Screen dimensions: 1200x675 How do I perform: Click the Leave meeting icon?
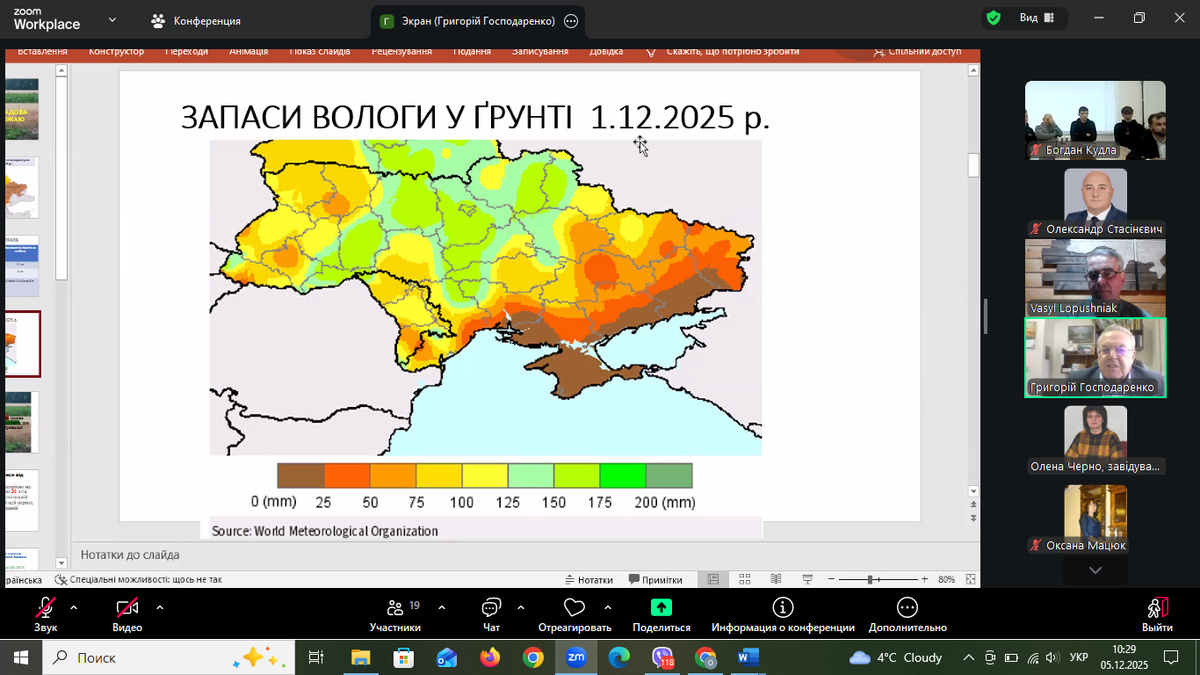(1157, 608)
